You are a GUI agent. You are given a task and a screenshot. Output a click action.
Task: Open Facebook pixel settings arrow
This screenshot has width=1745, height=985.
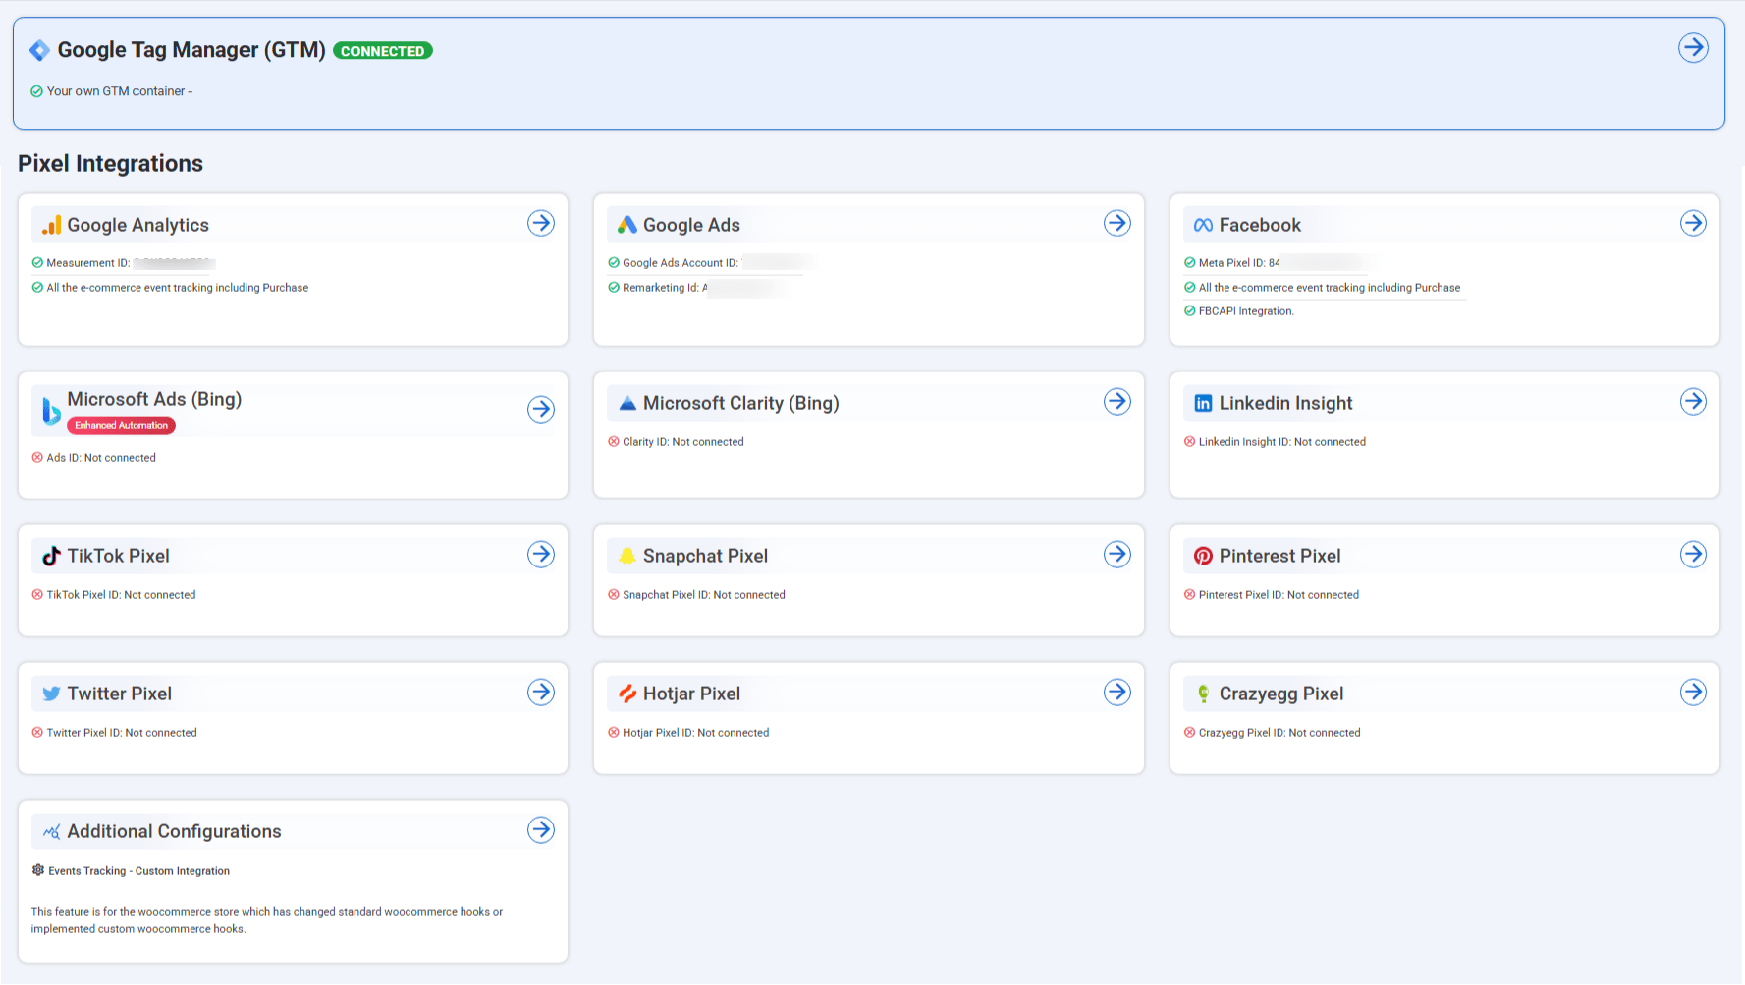1692,223
